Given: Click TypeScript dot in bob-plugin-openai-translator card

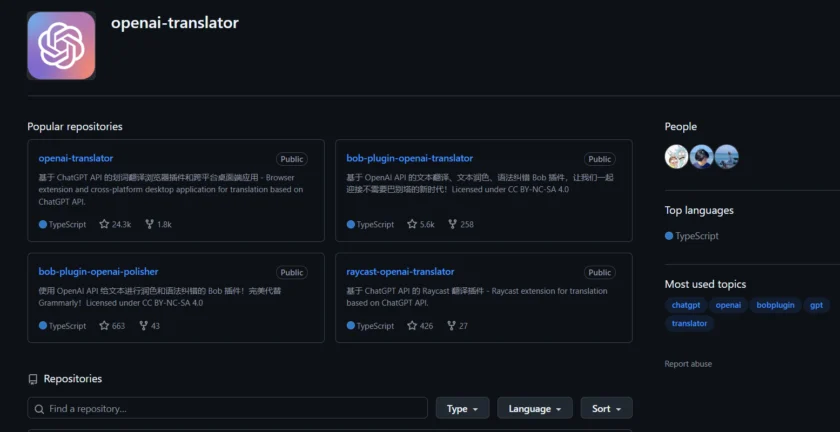Looking at the screenshot, I should pyautogui.click(x=351, y=224).
